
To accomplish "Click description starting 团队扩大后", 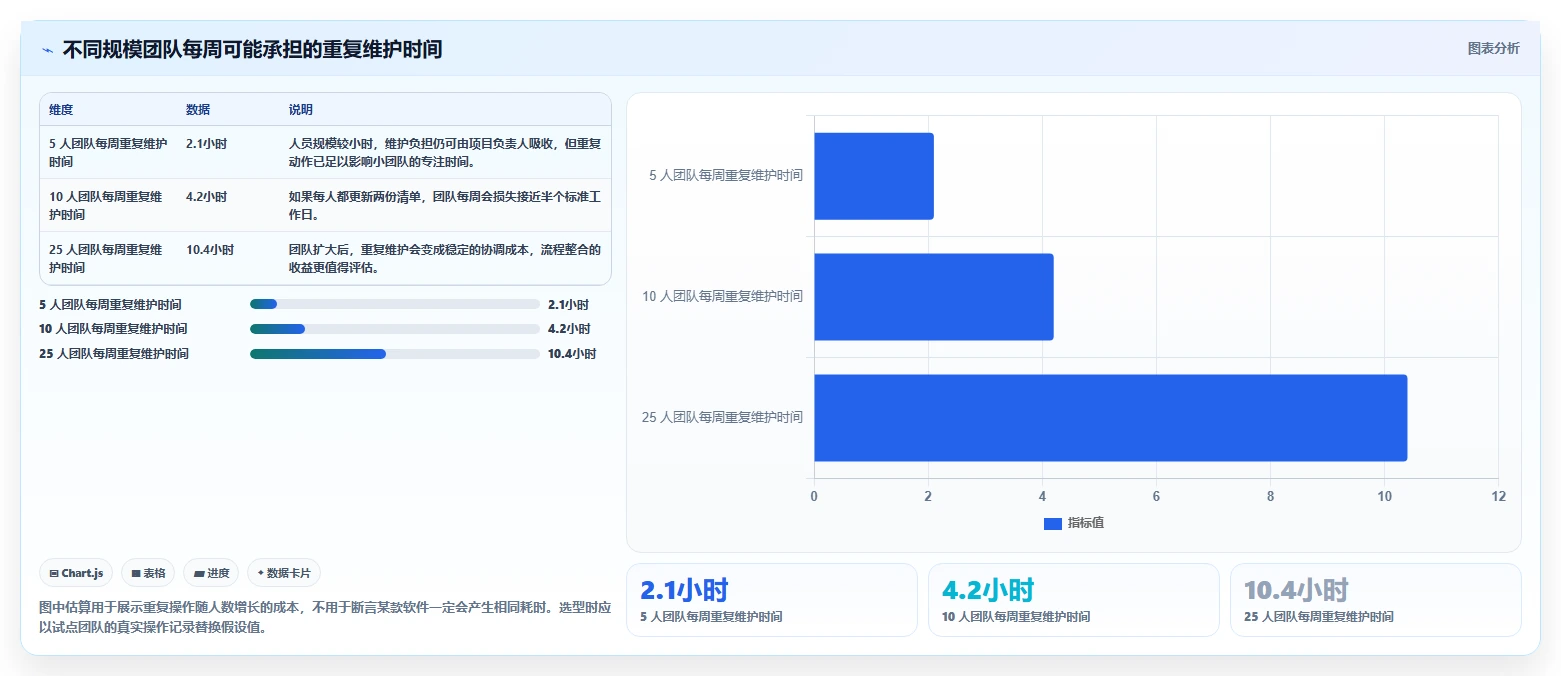I will click(445, 258).
